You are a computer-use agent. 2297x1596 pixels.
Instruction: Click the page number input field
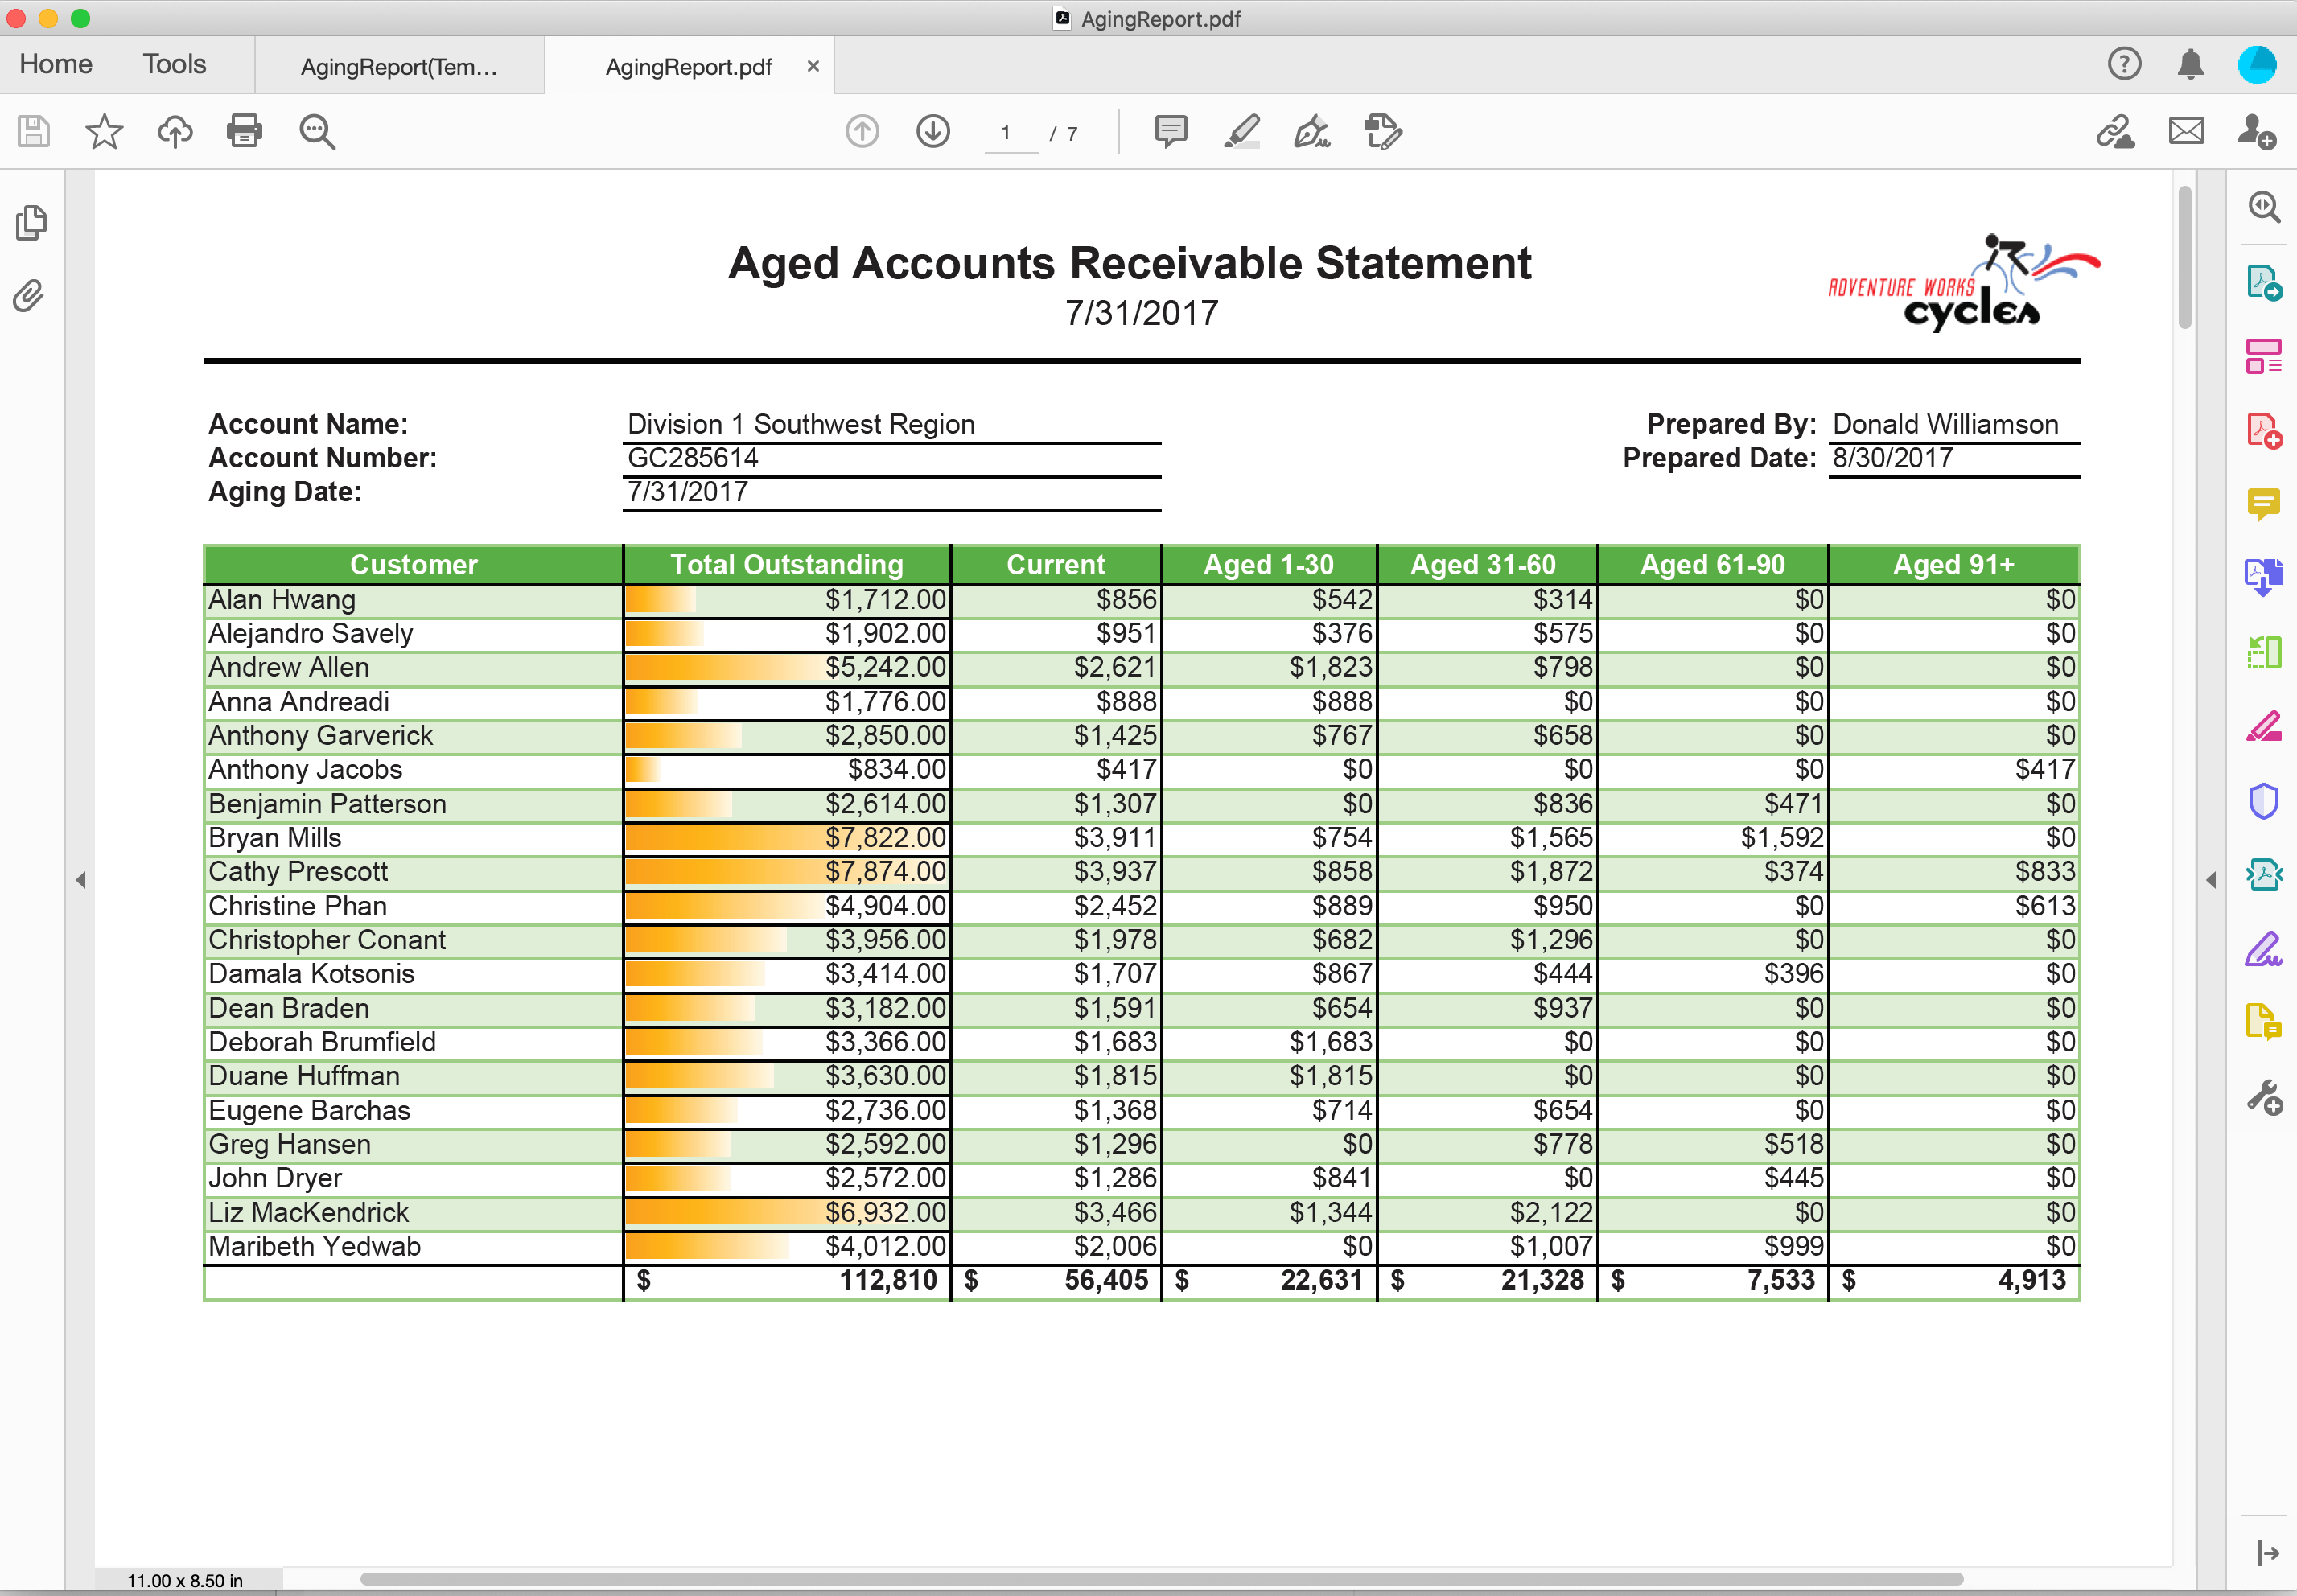pos(1008,131)
